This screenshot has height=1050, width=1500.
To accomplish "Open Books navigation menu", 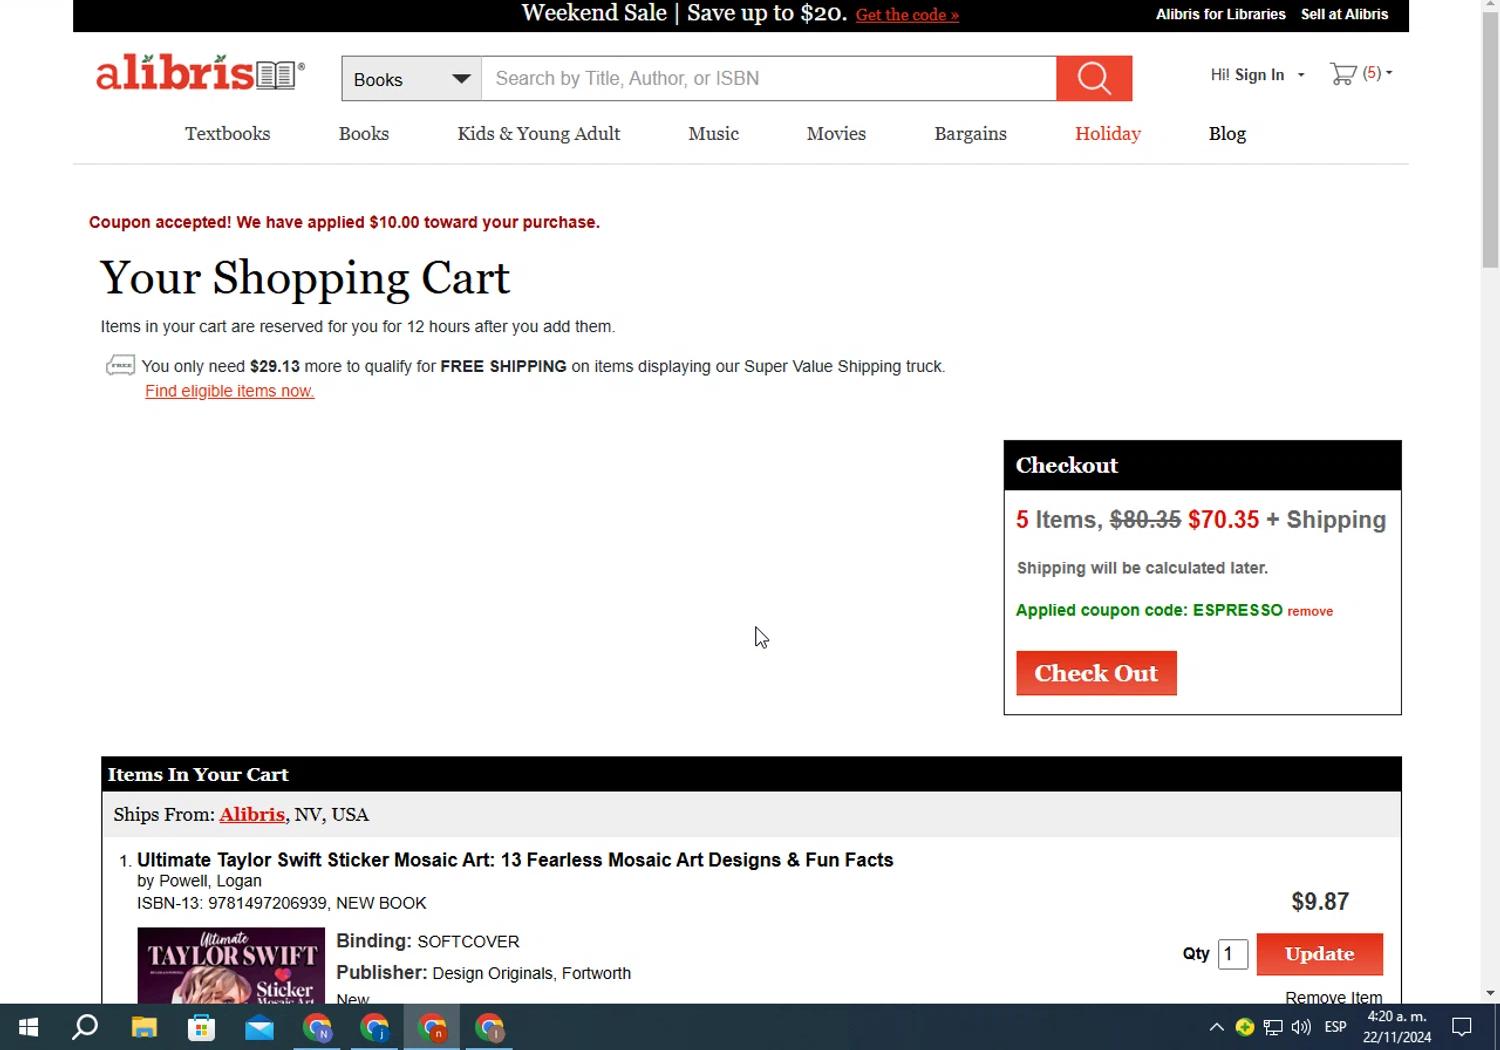I will [364, 133].
